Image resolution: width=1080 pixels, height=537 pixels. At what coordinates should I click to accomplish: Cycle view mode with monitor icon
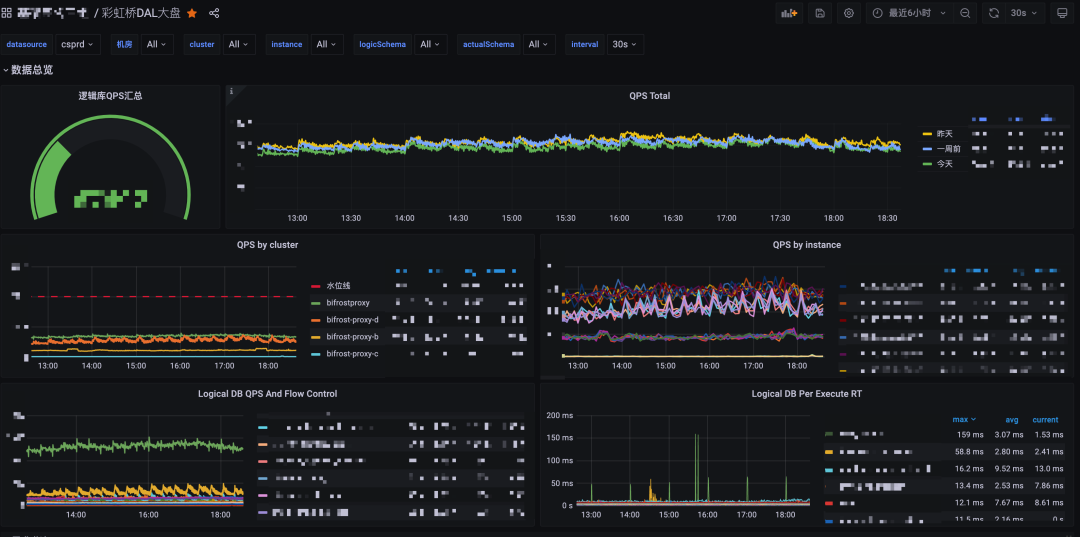(x=1062, y=13)
